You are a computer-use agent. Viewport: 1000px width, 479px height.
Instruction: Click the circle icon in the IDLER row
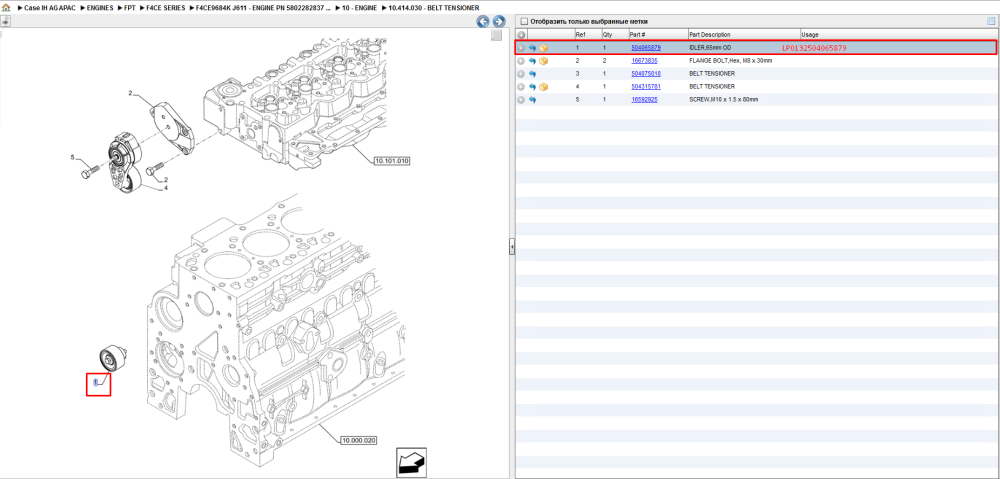click(x=521, y=48)
